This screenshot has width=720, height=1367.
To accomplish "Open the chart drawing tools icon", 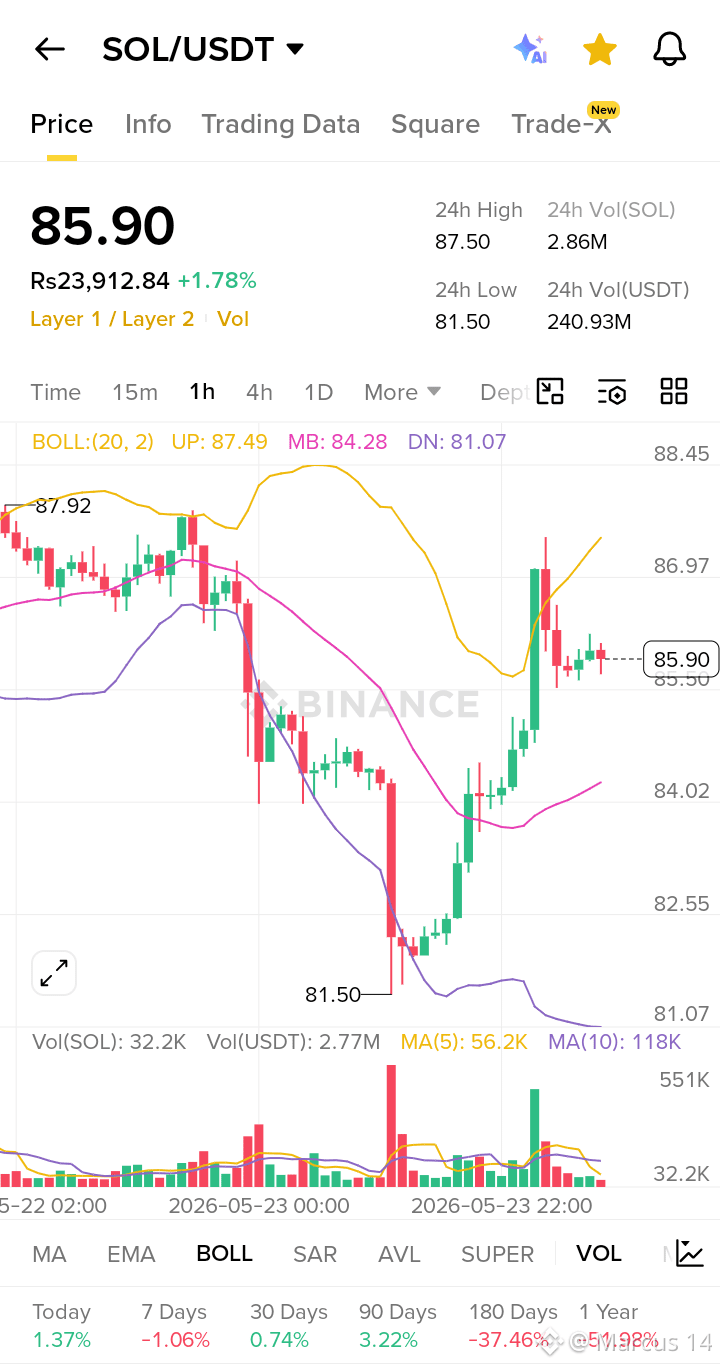I will [x=551, y=392].
